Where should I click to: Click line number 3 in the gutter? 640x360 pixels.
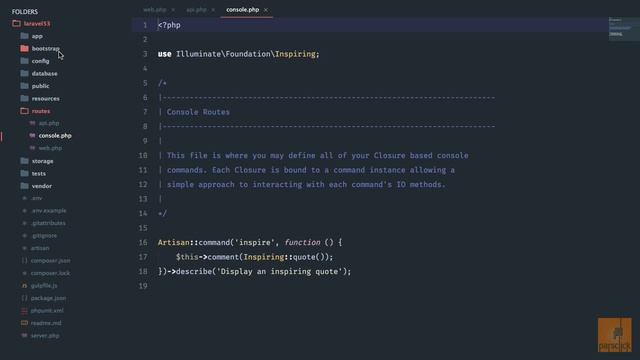[x=145, y=54]
